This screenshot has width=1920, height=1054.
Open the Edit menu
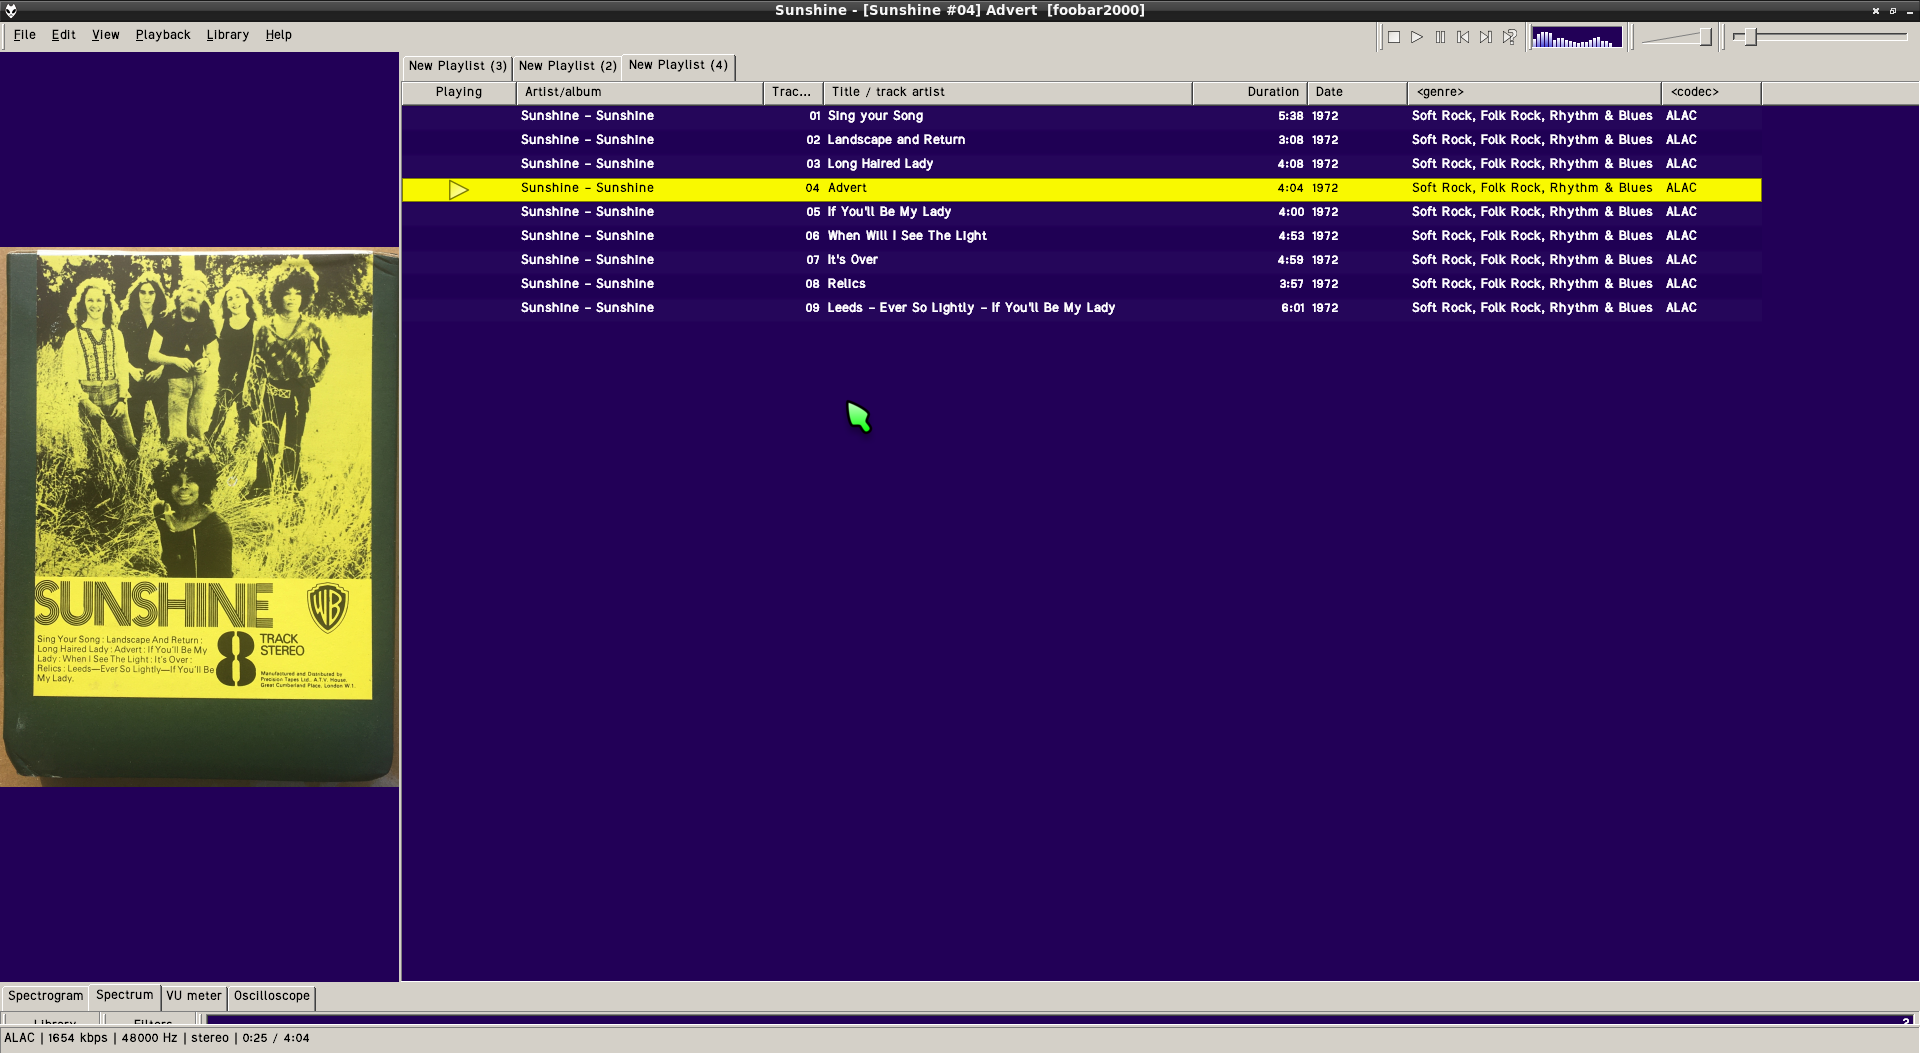click(x=64, y=35)
